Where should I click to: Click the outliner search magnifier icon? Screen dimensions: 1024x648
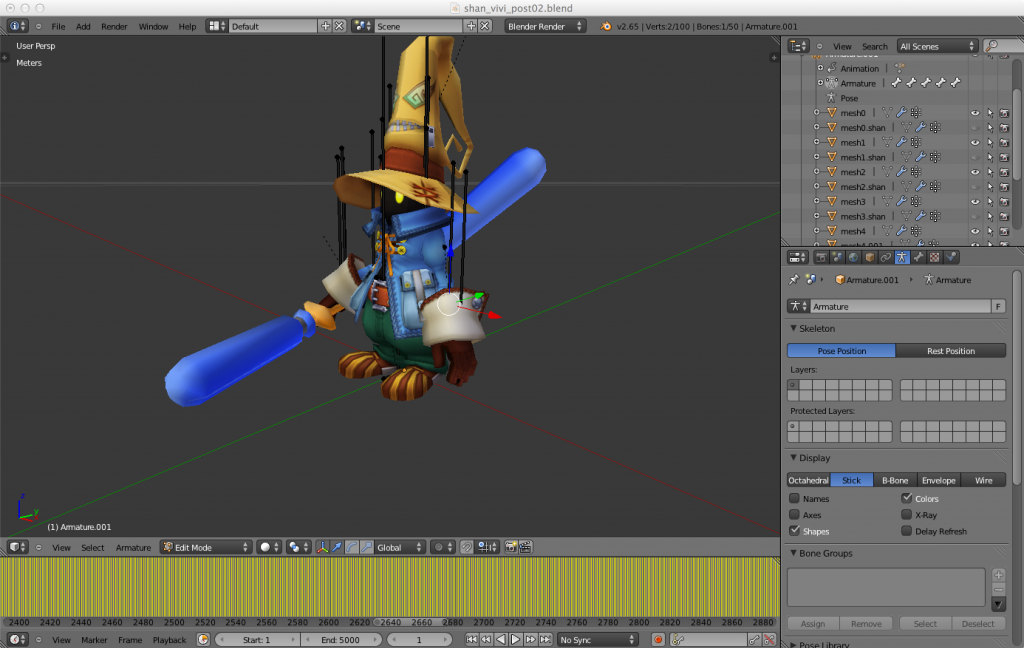point(993,46)
